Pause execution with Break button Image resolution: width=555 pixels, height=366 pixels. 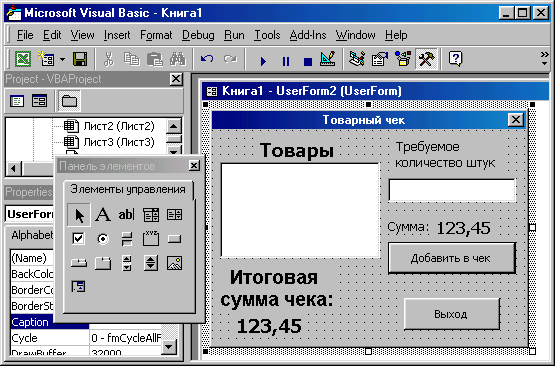pos(286,61)
